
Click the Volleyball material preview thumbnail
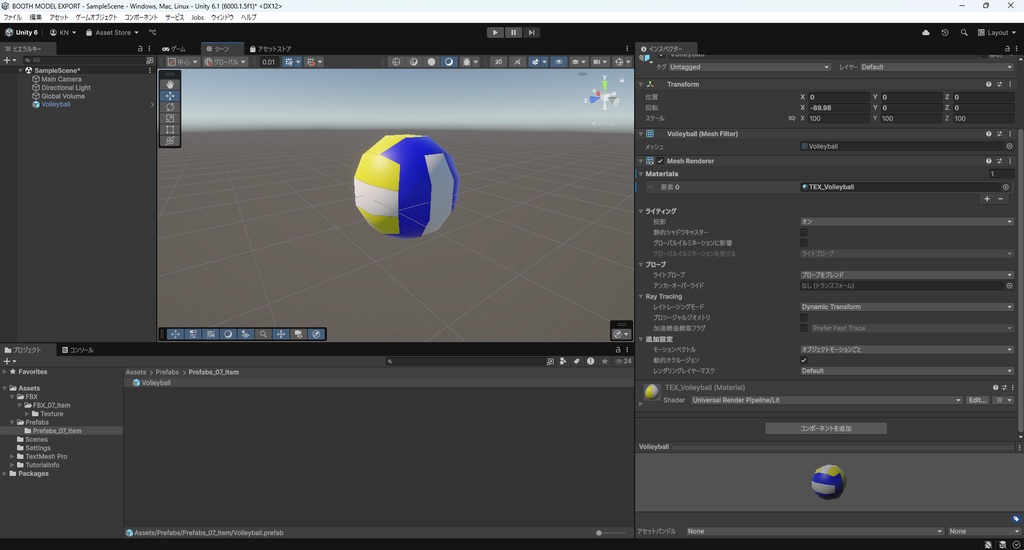(x=651, y=392)
